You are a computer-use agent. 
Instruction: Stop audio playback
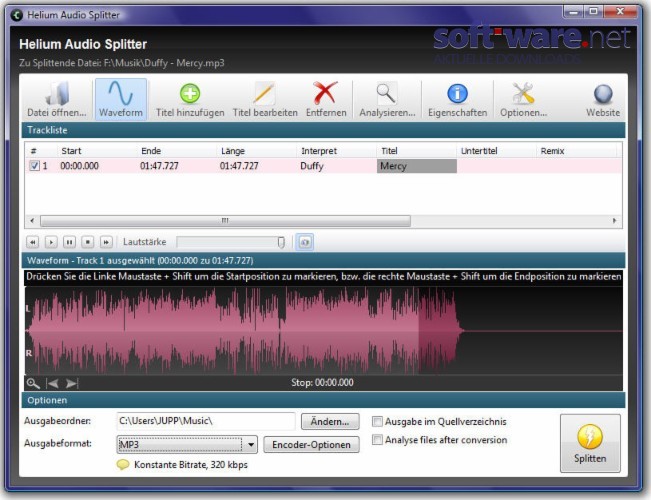pyautogui.click(x=88, y=242)
